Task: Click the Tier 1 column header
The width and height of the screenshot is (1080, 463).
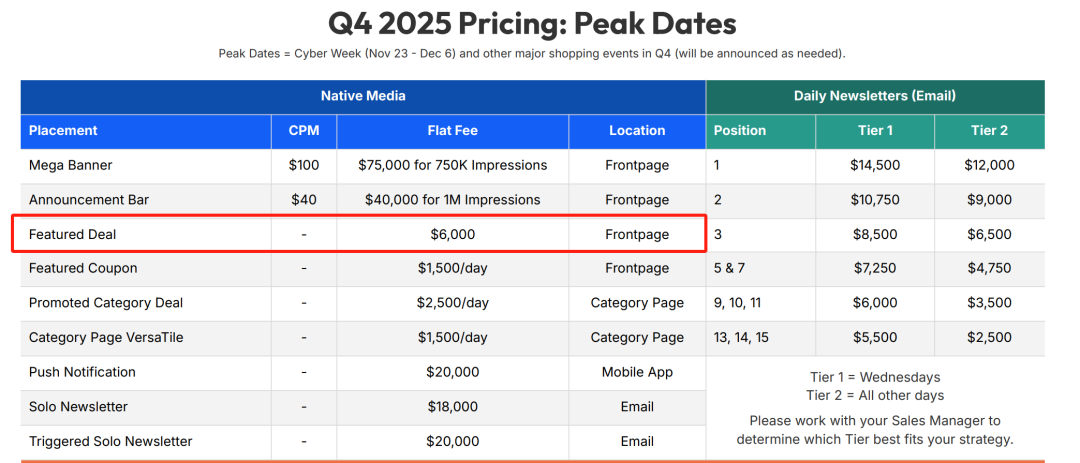Action: (x=874, y=130)
